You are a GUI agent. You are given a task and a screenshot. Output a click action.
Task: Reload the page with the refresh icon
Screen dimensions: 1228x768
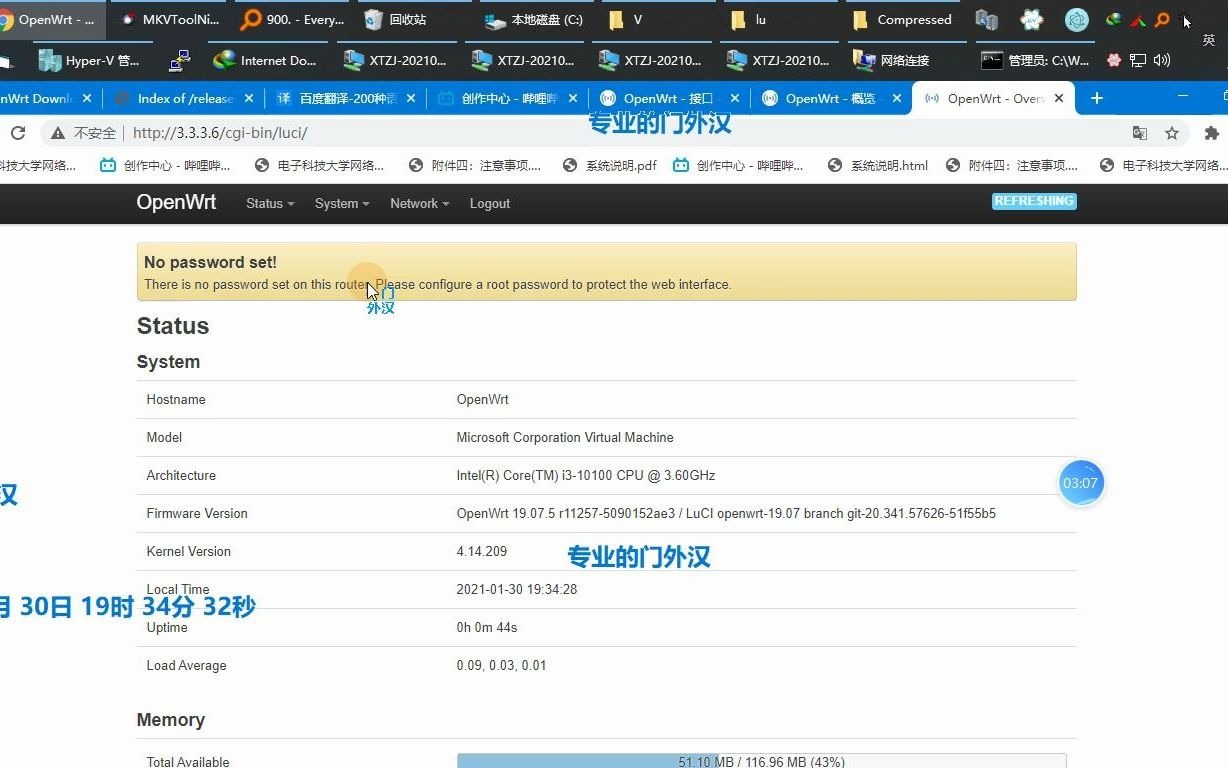click(17, 132)
